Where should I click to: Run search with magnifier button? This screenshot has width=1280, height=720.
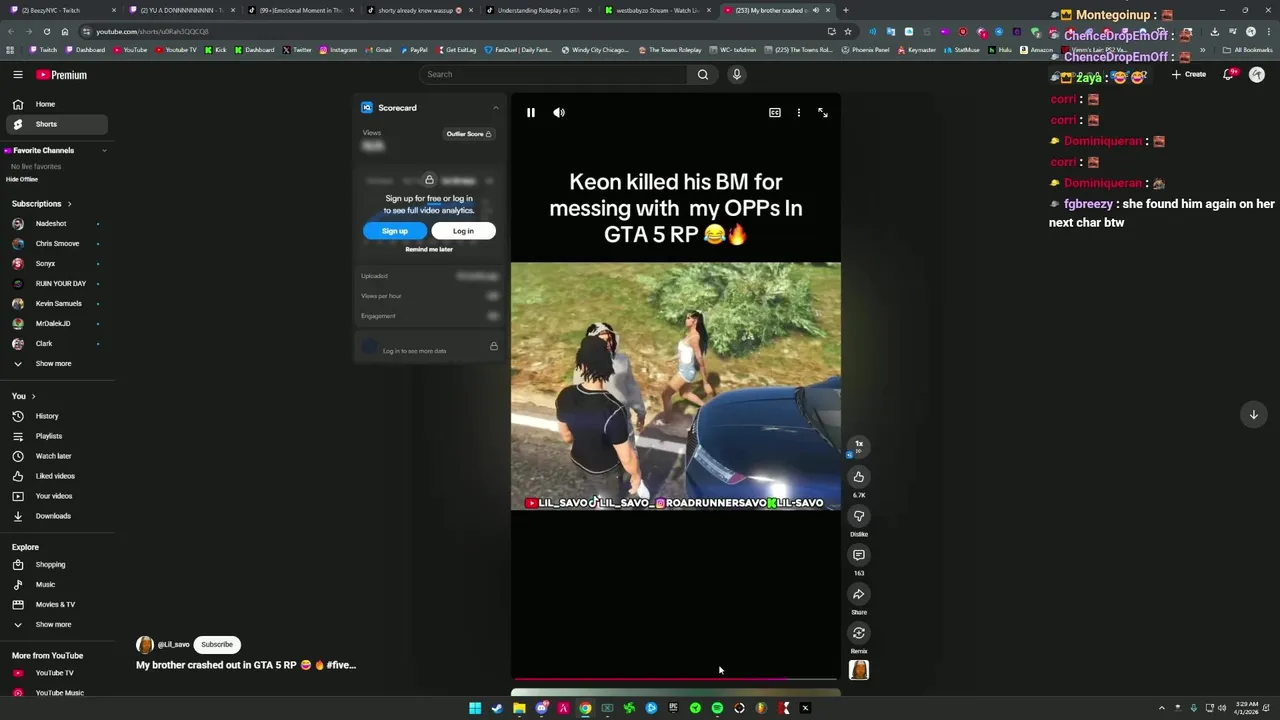click(703, 74)
